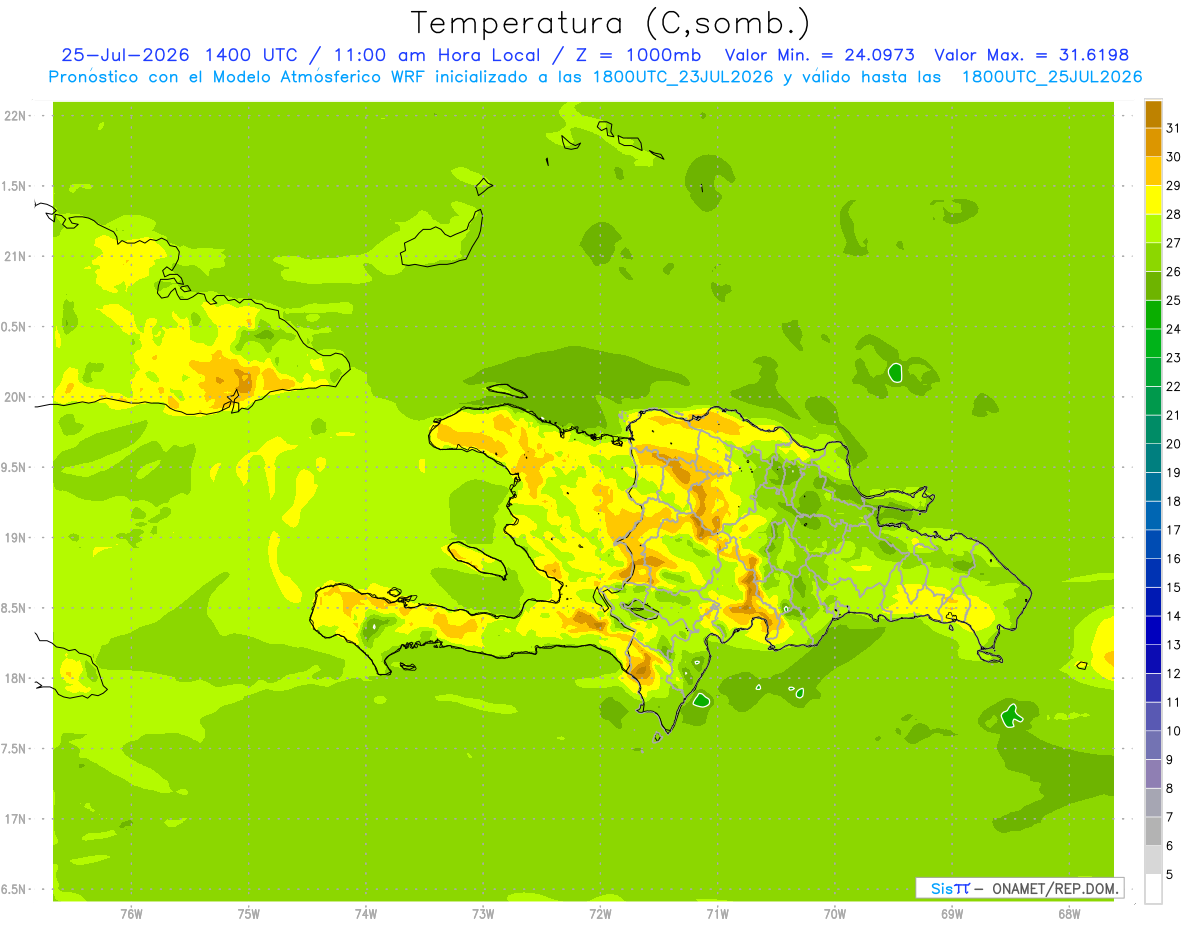Pick the legend swatch between 30 and 31
The width and height of the screenshot is (1200, 927).
point(1153,142)
